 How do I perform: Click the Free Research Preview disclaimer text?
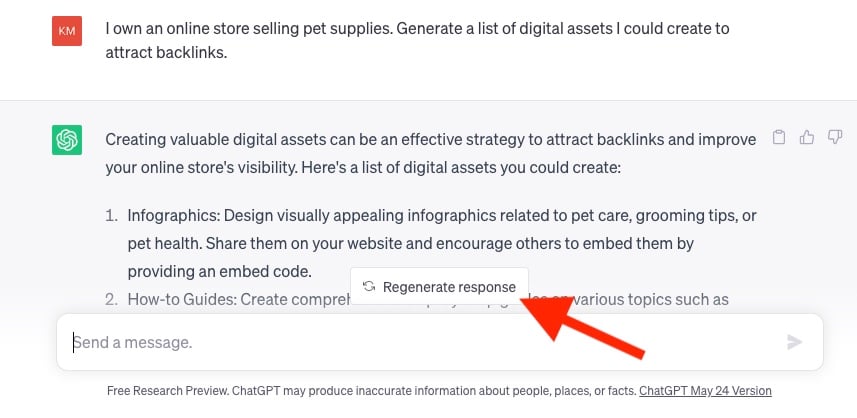[371, 391]
